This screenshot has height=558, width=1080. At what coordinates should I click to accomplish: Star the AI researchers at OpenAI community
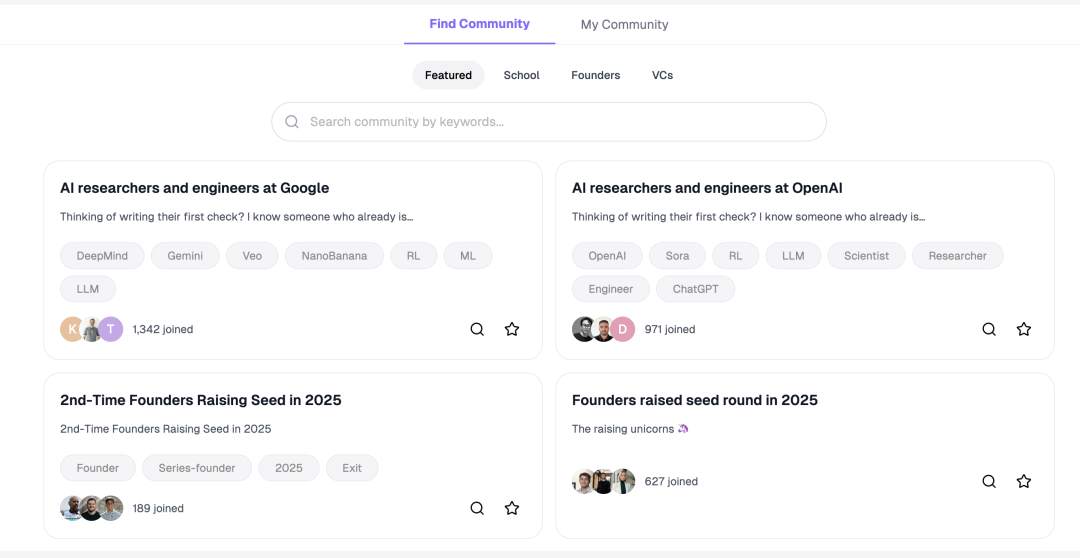(1024, 329)
